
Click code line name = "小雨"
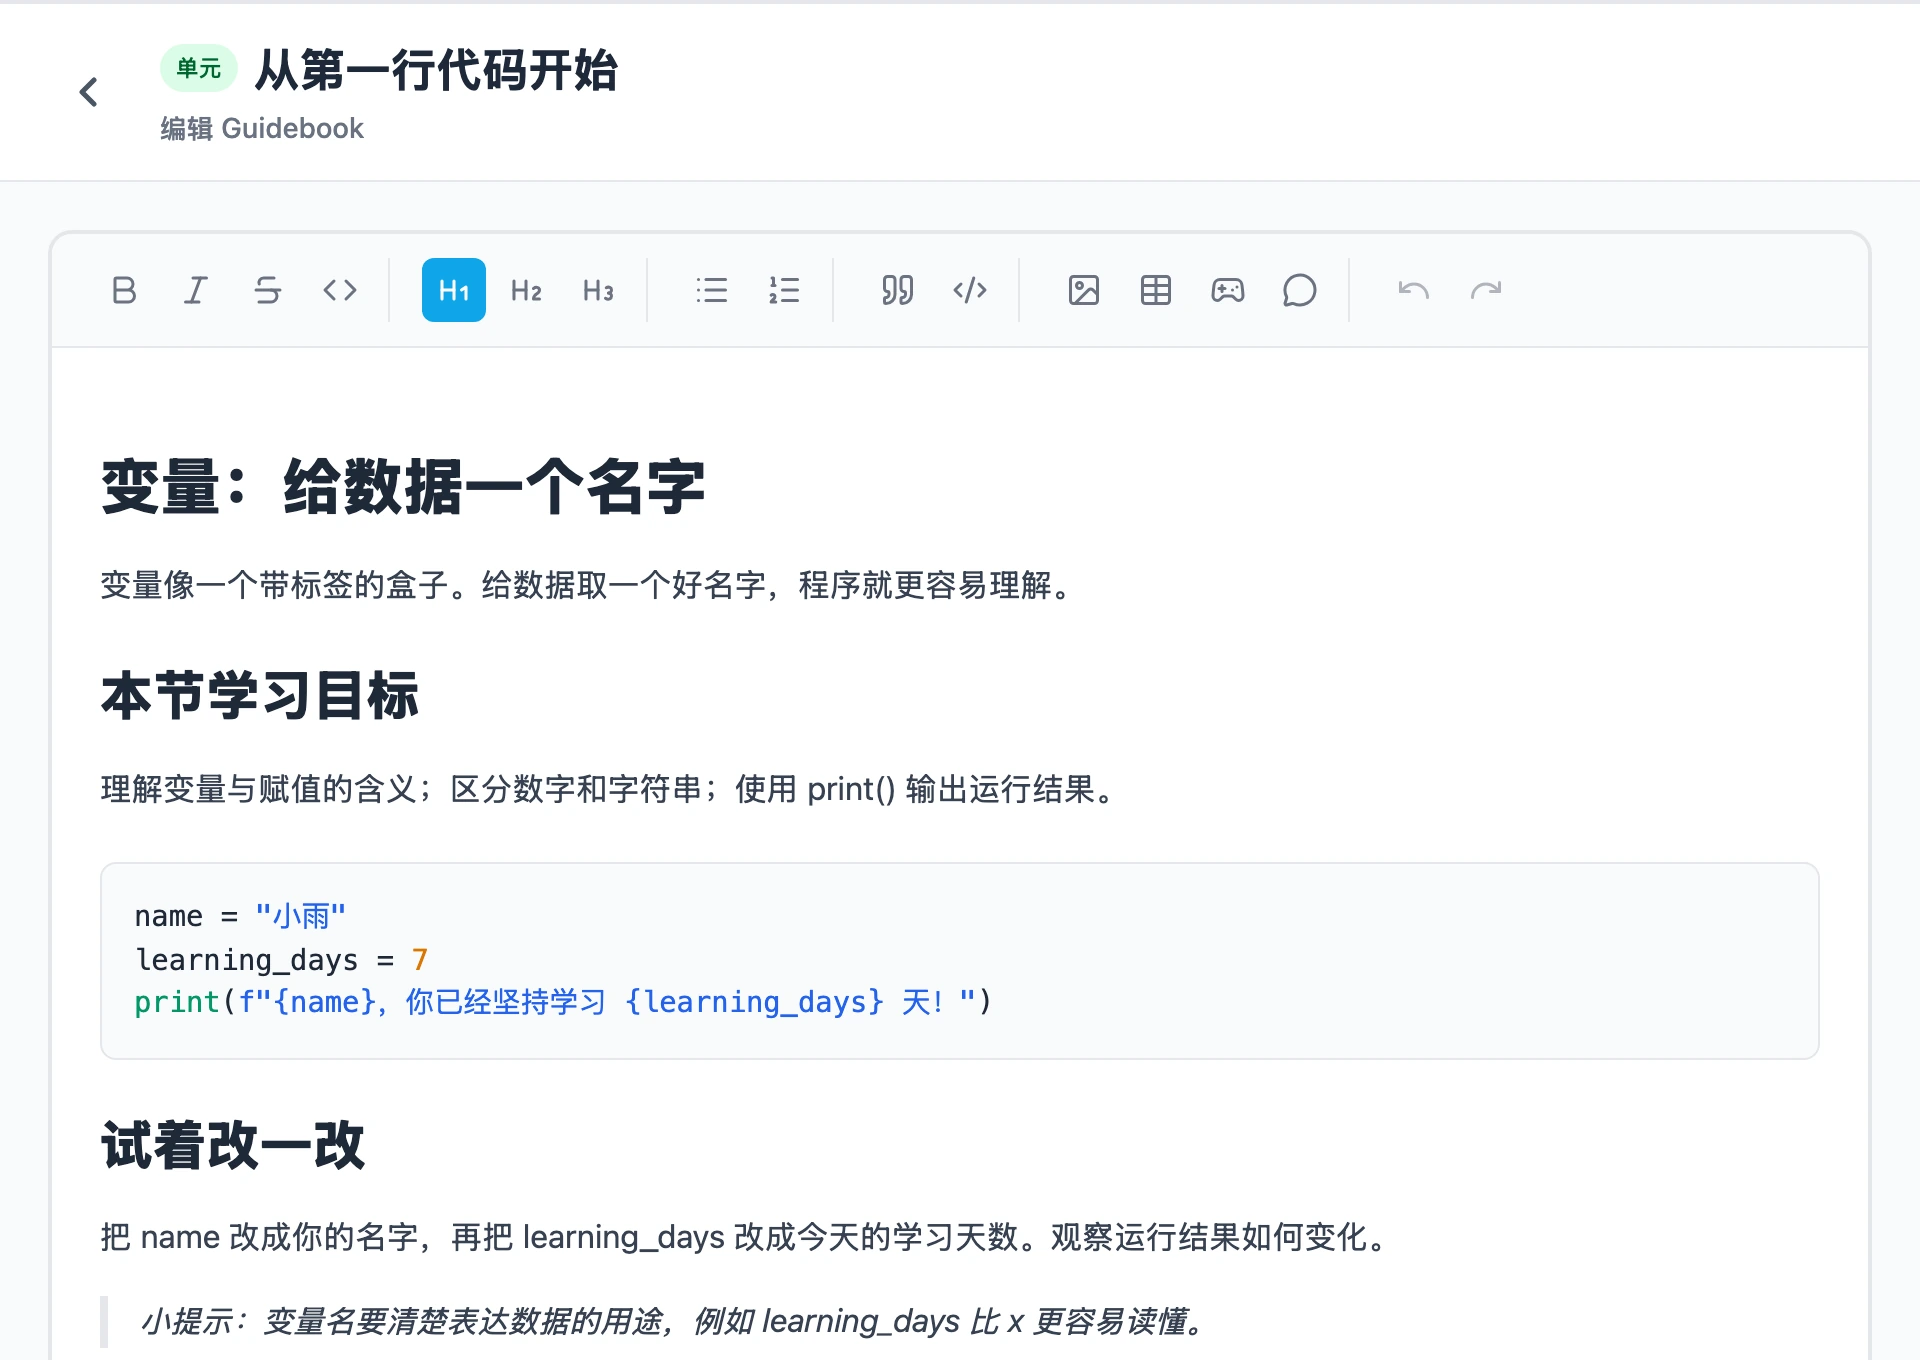click(240, 916)
